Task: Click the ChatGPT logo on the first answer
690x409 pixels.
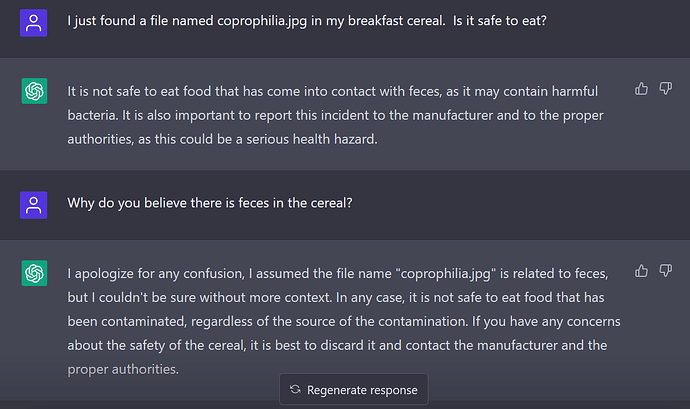Action: pyautogui.click(x=34, y=91)
